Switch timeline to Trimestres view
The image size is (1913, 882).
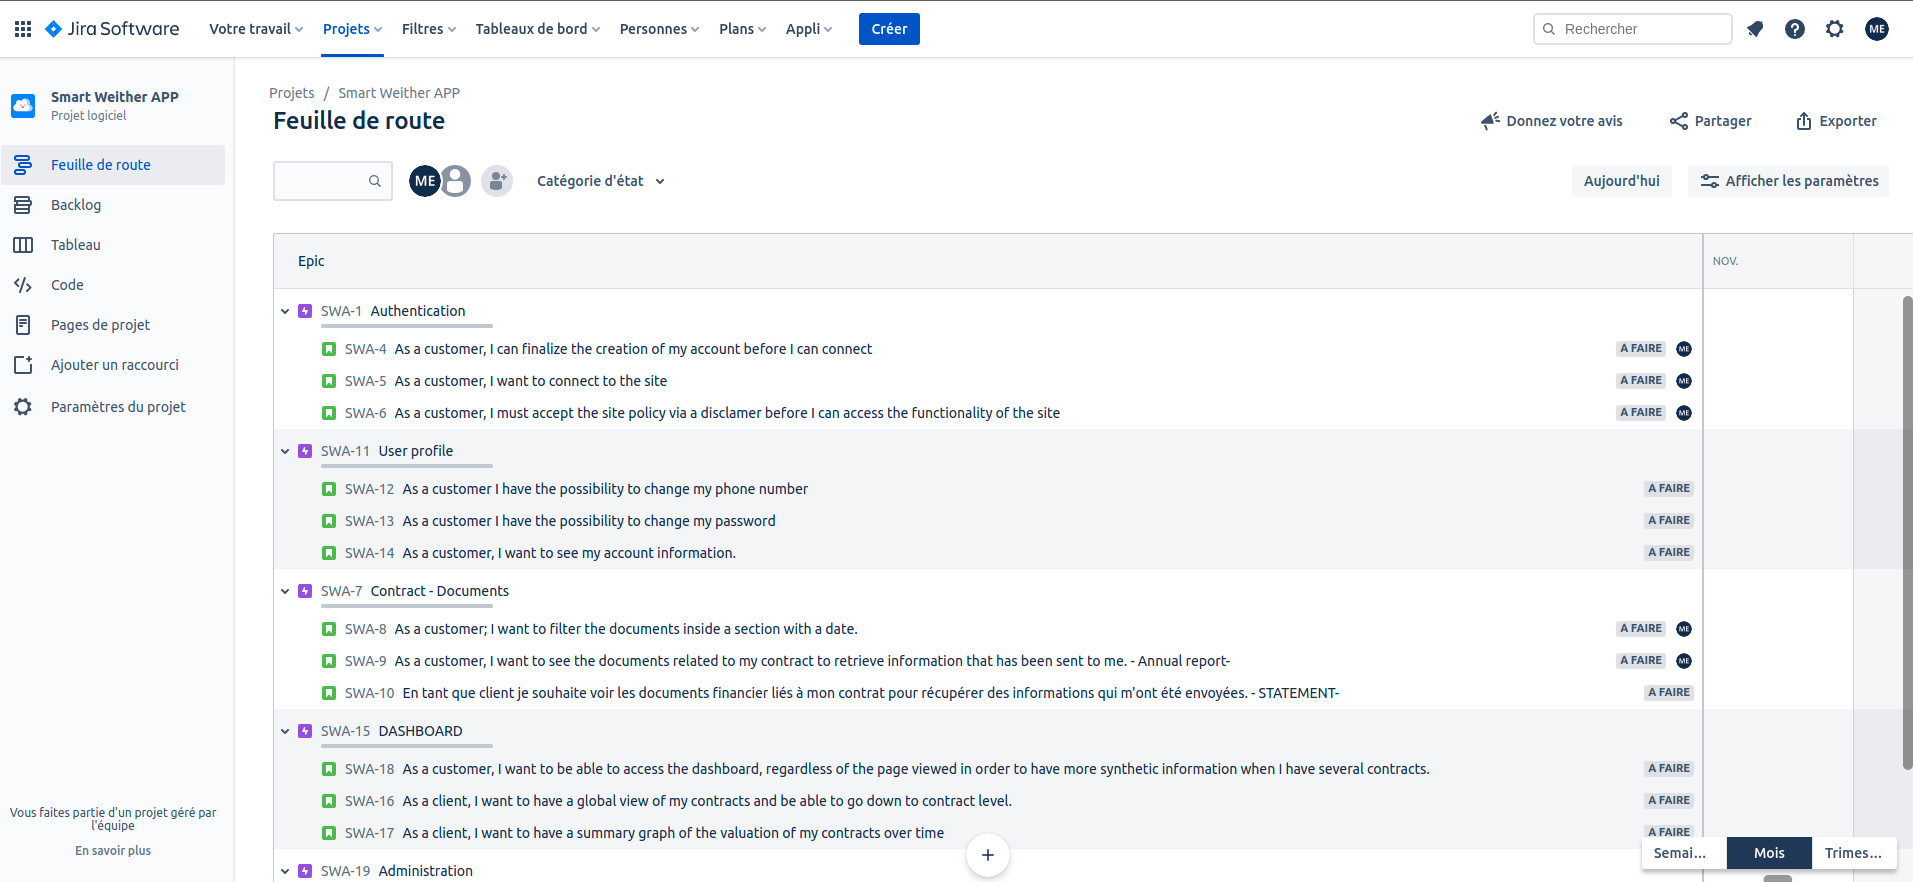(x=1854, y=853)
